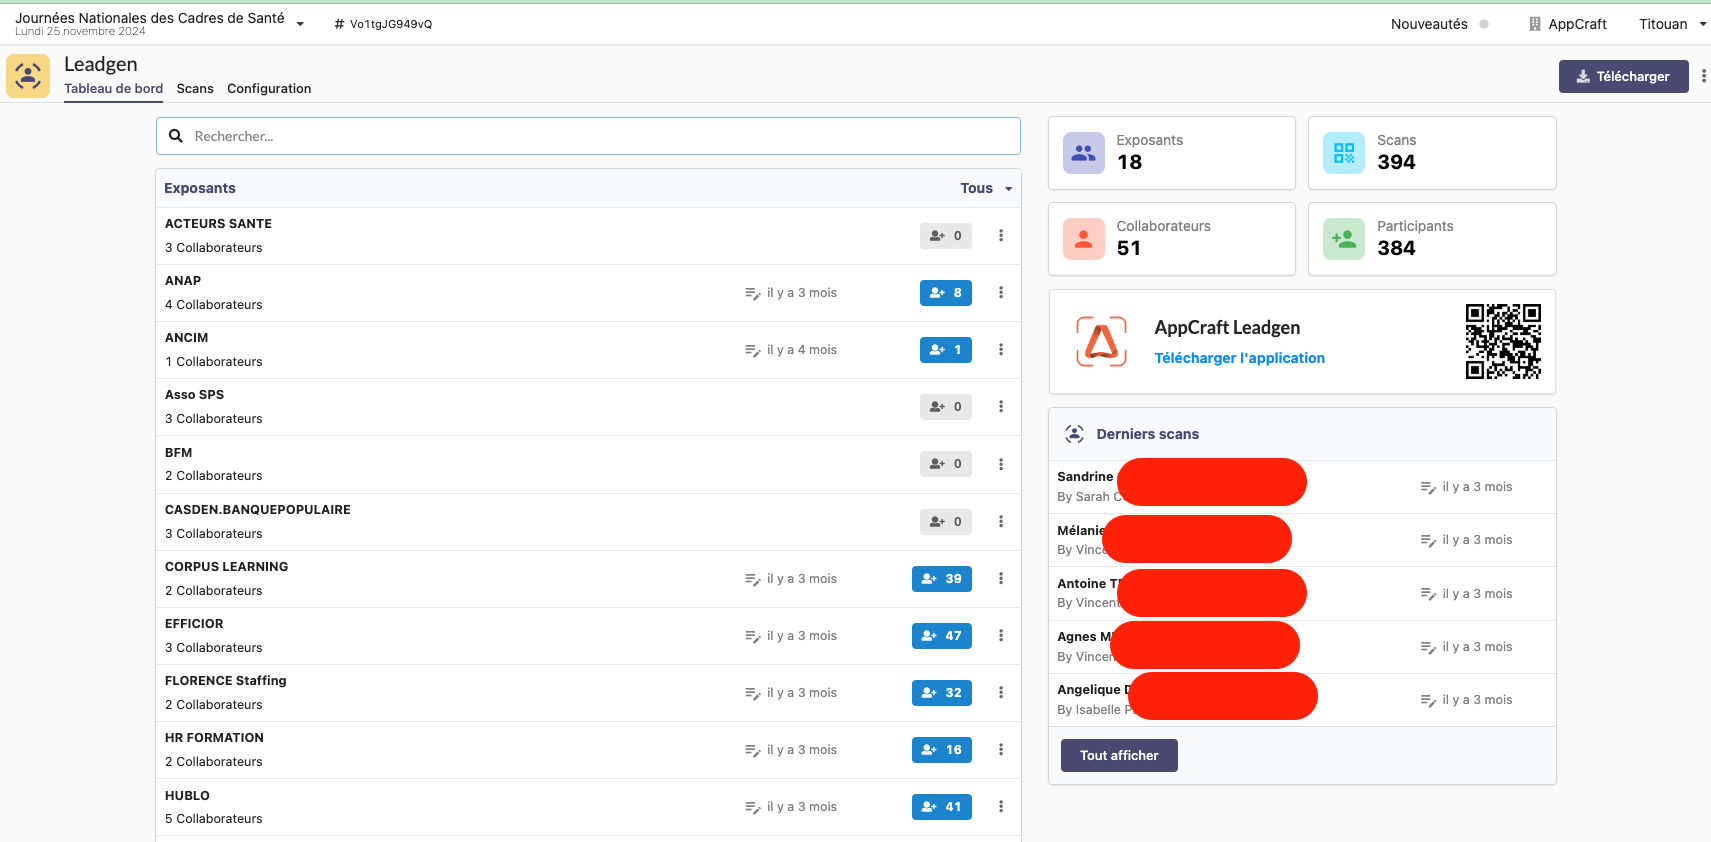Click the Leadgen module icon
The width and height of the screenshot is (1711, 842).
[x=28, y=76]
